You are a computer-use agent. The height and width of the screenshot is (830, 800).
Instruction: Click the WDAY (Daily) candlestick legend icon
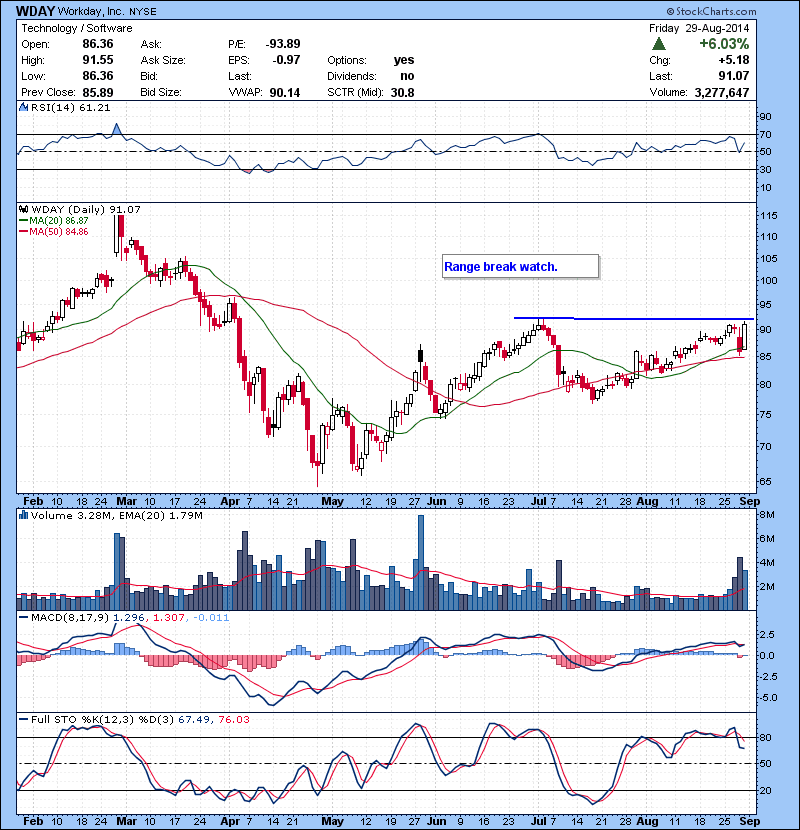[24, 209]
